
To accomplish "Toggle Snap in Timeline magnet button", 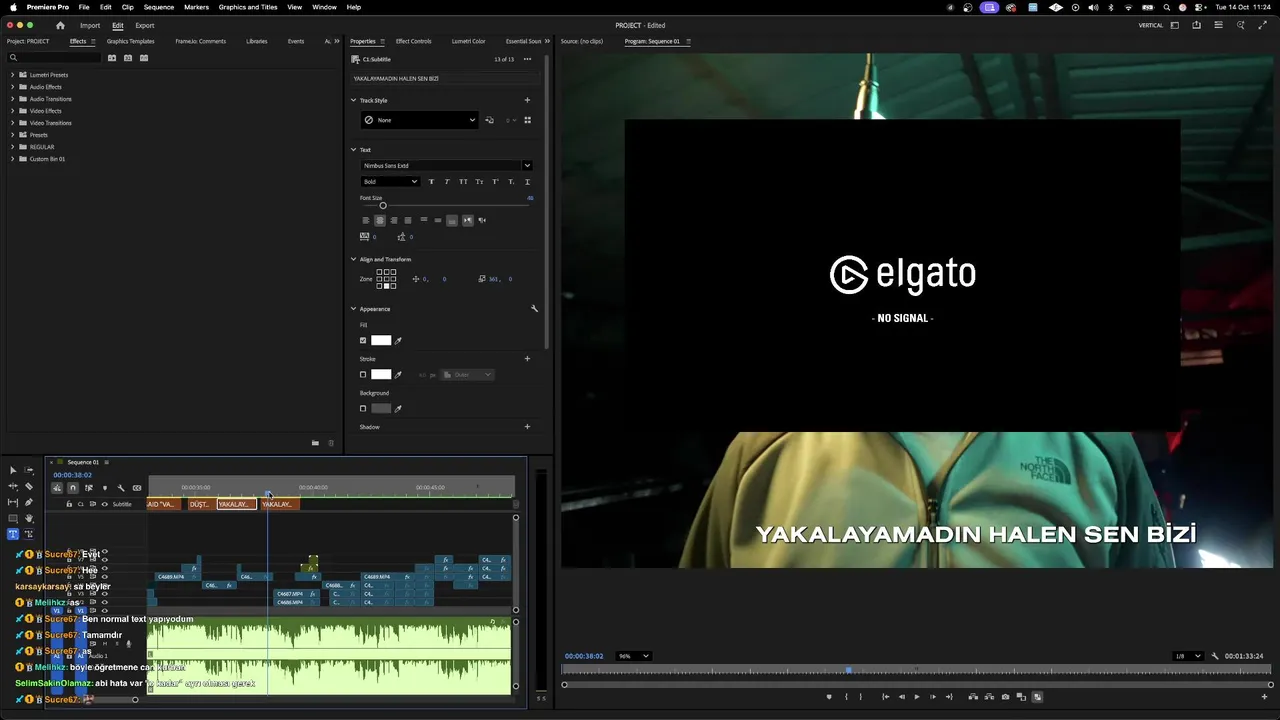I will (x=73, y=488).
